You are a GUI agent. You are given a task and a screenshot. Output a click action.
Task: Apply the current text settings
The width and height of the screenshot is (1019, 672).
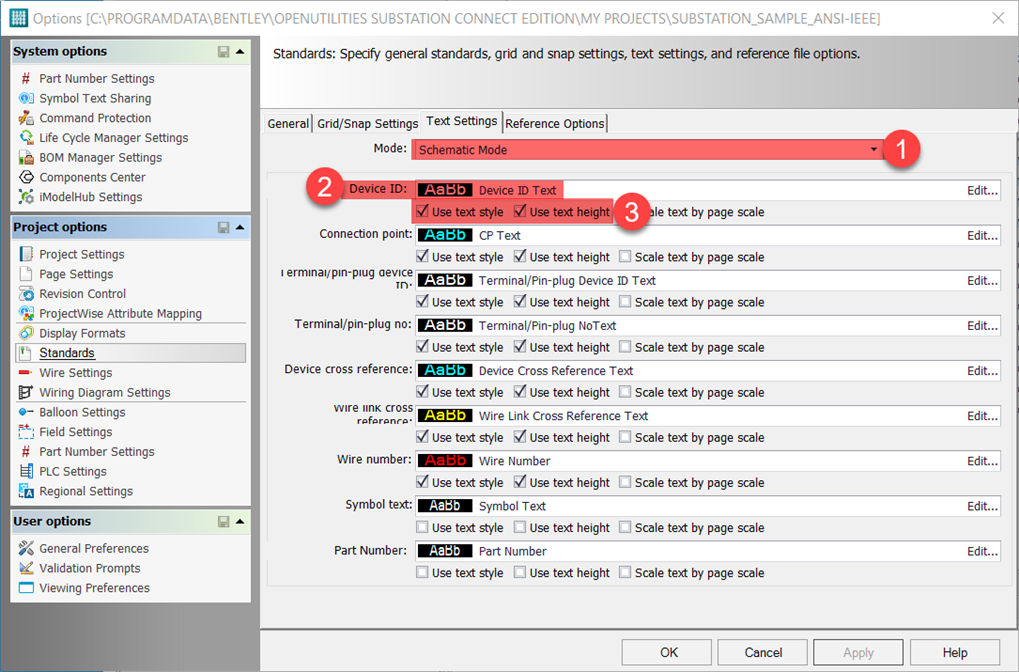pos(857,651)
